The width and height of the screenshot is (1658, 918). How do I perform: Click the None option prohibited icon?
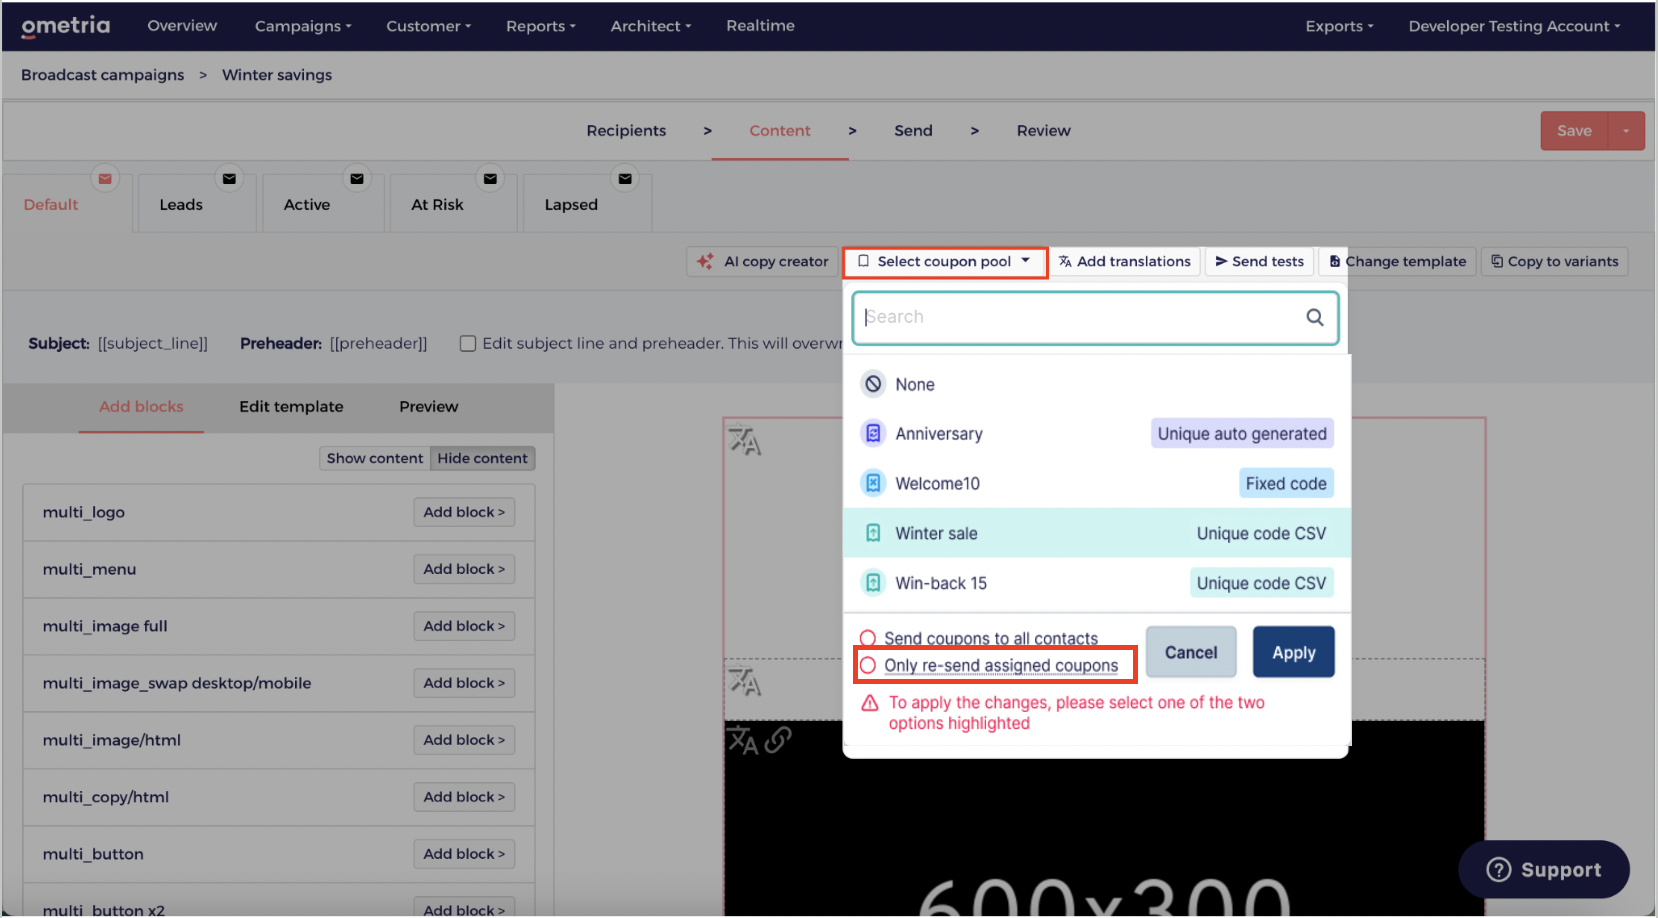click(x=873, y=385)
